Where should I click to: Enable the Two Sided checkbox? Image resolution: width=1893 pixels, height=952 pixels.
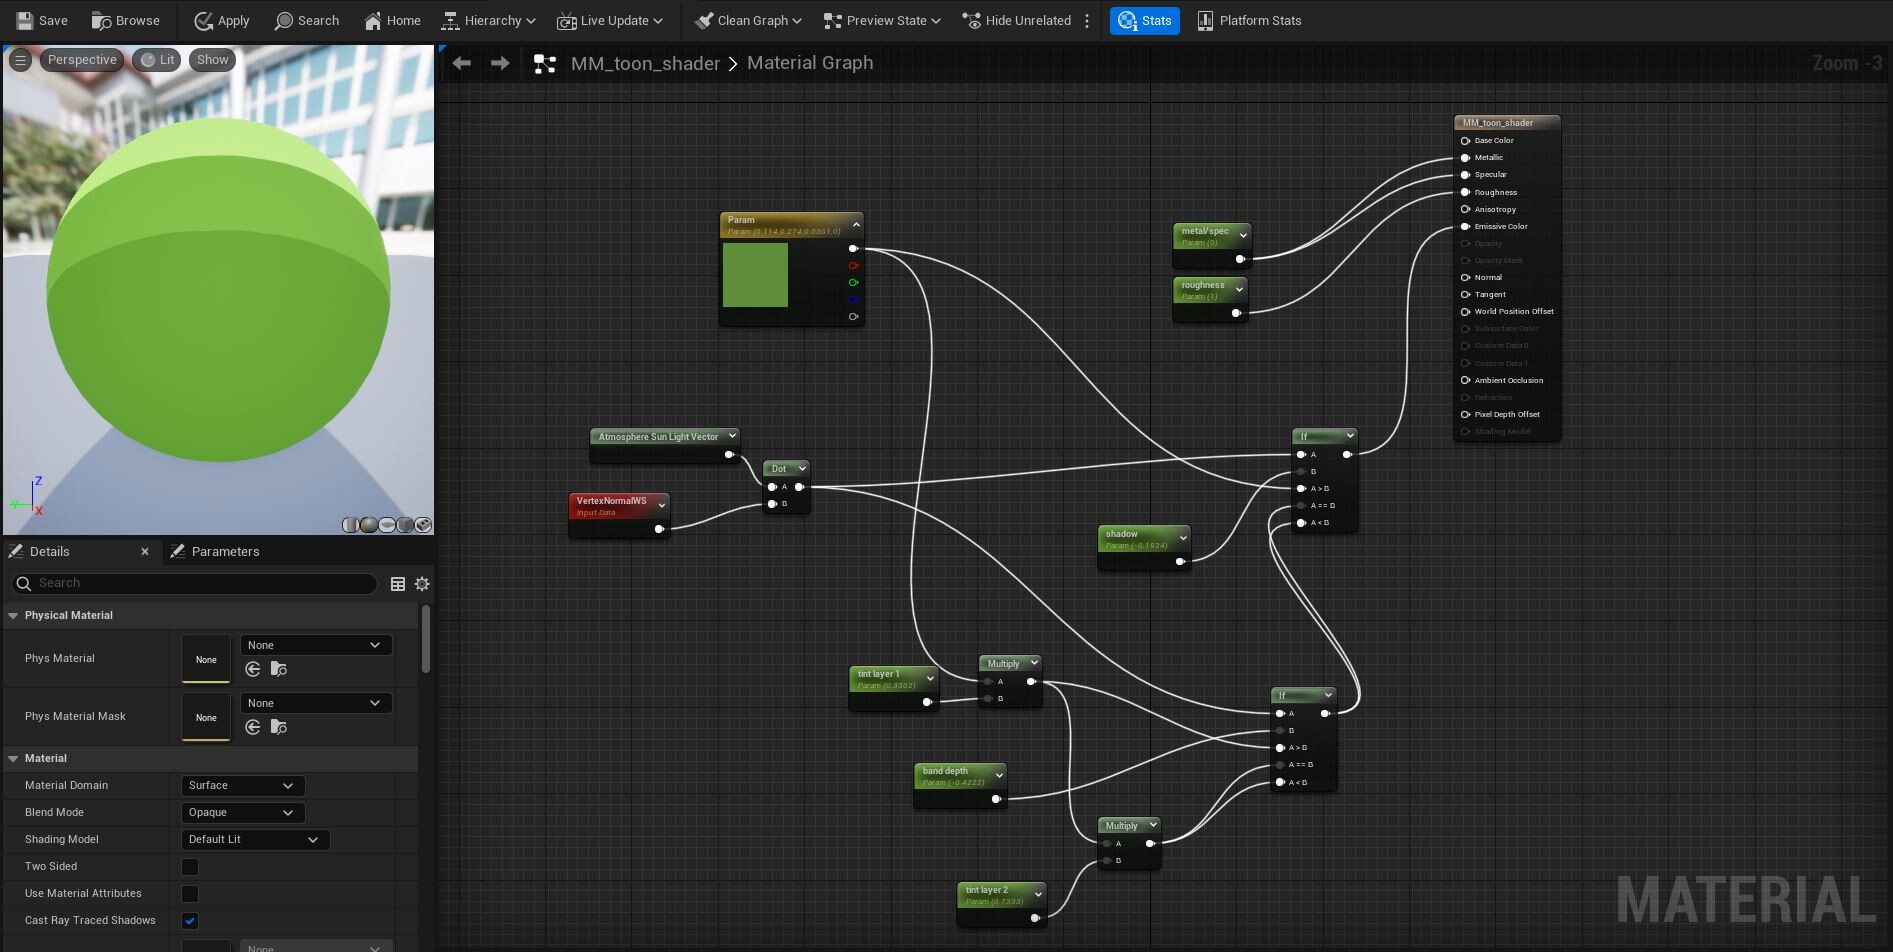(x=190, y=867)
